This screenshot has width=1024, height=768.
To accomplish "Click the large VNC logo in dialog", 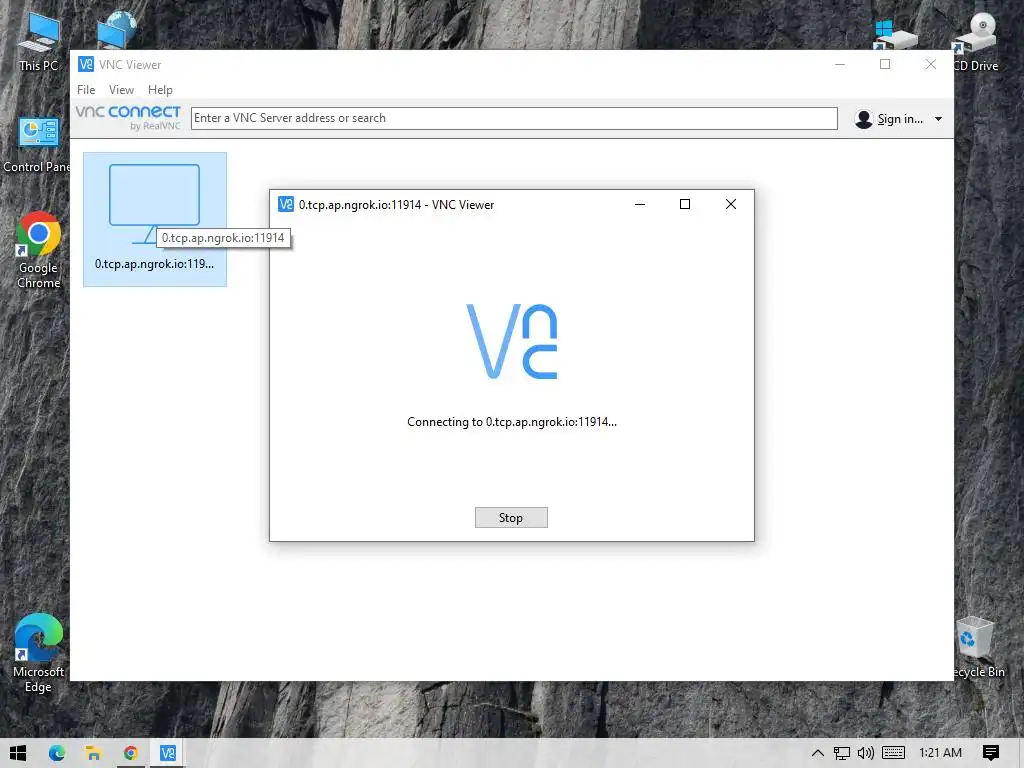I will click(x=511, y=341).
